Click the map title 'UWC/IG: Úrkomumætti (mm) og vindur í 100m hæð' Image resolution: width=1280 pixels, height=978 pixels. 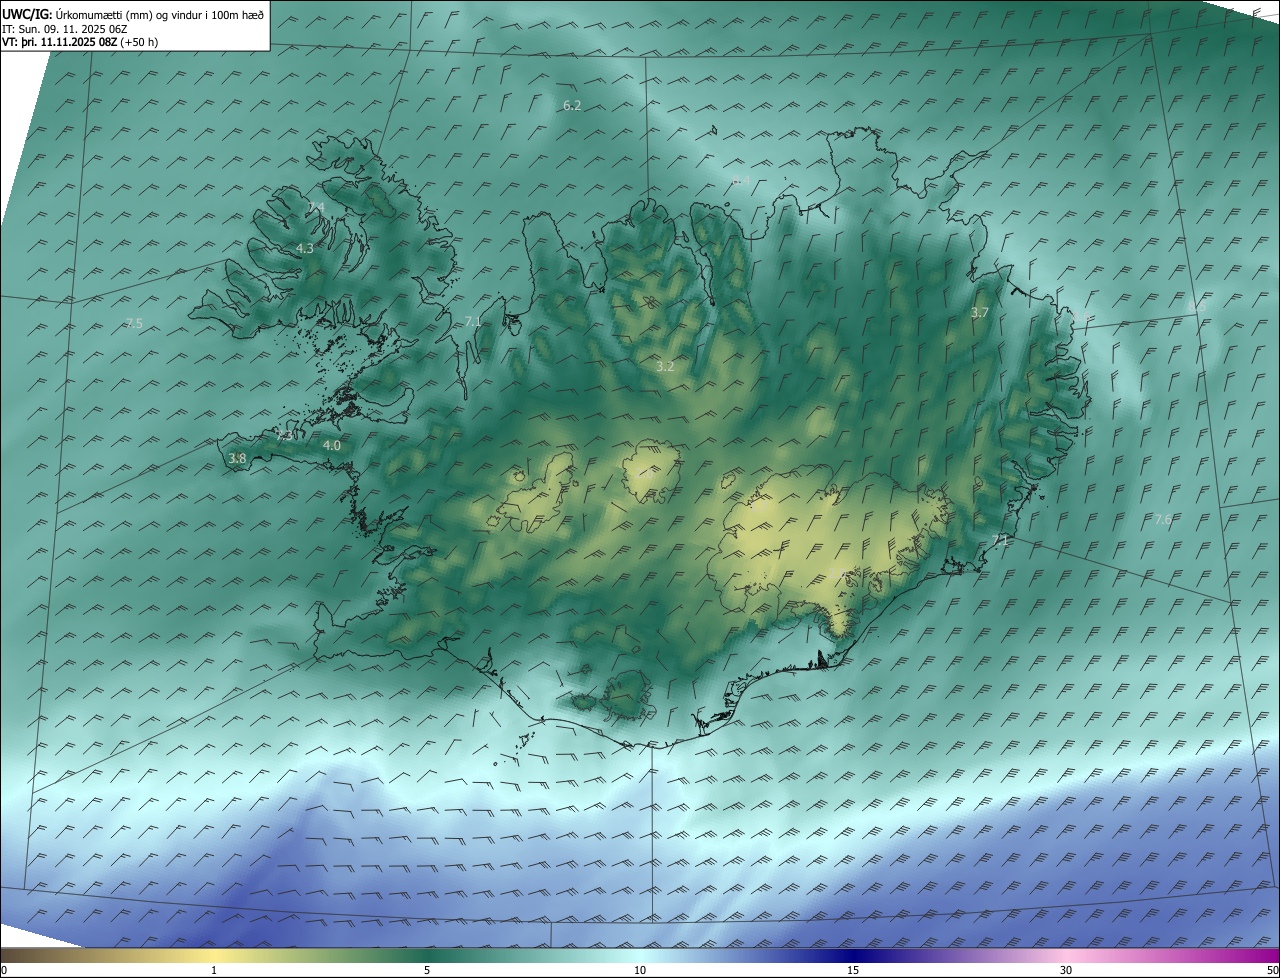(133, 14)
